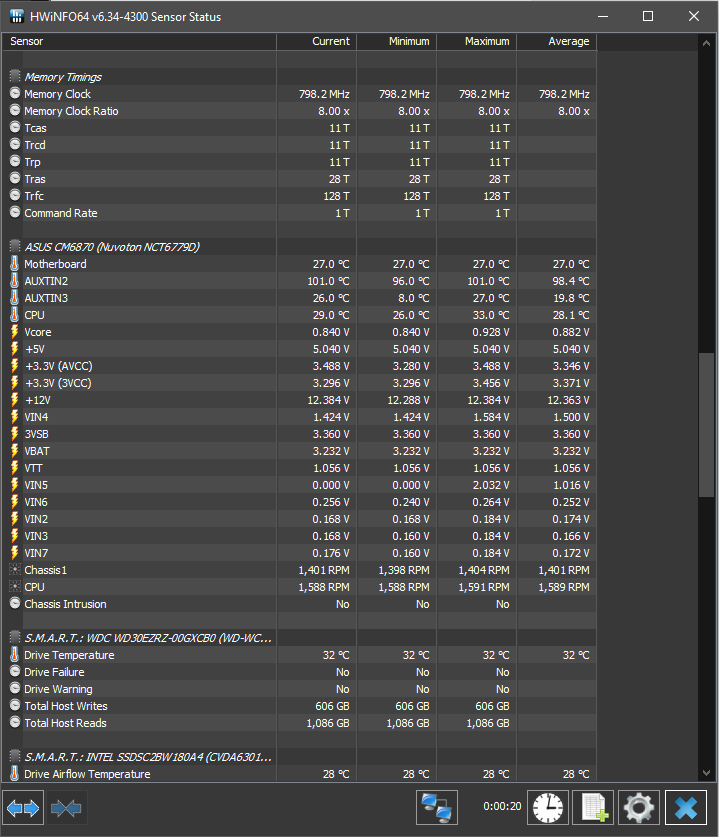Click the vertical scrollbar thumb
Image resolution: width=719 pixels, height=837 pixels.
click(706, 425)
